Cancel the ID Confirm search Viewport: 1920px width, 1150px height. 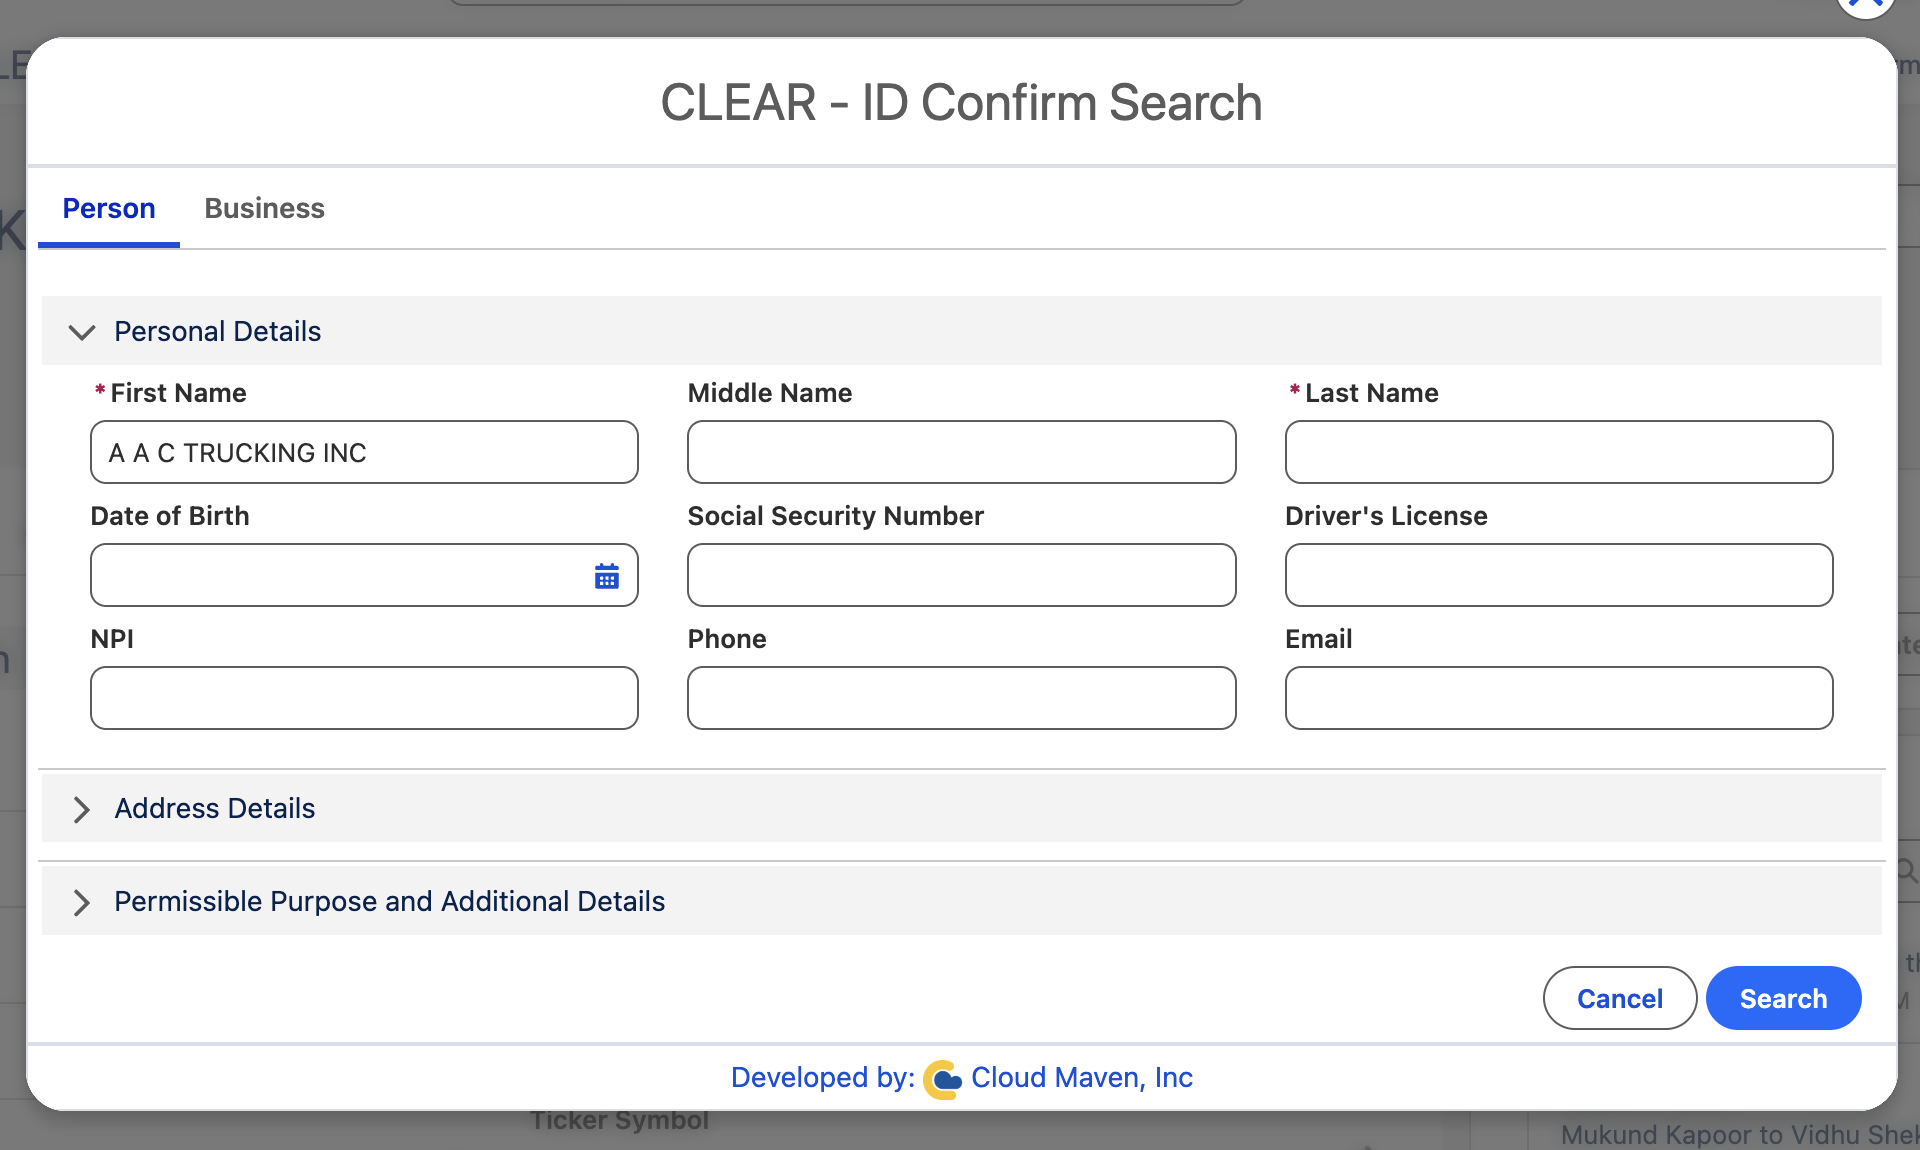1620,998
